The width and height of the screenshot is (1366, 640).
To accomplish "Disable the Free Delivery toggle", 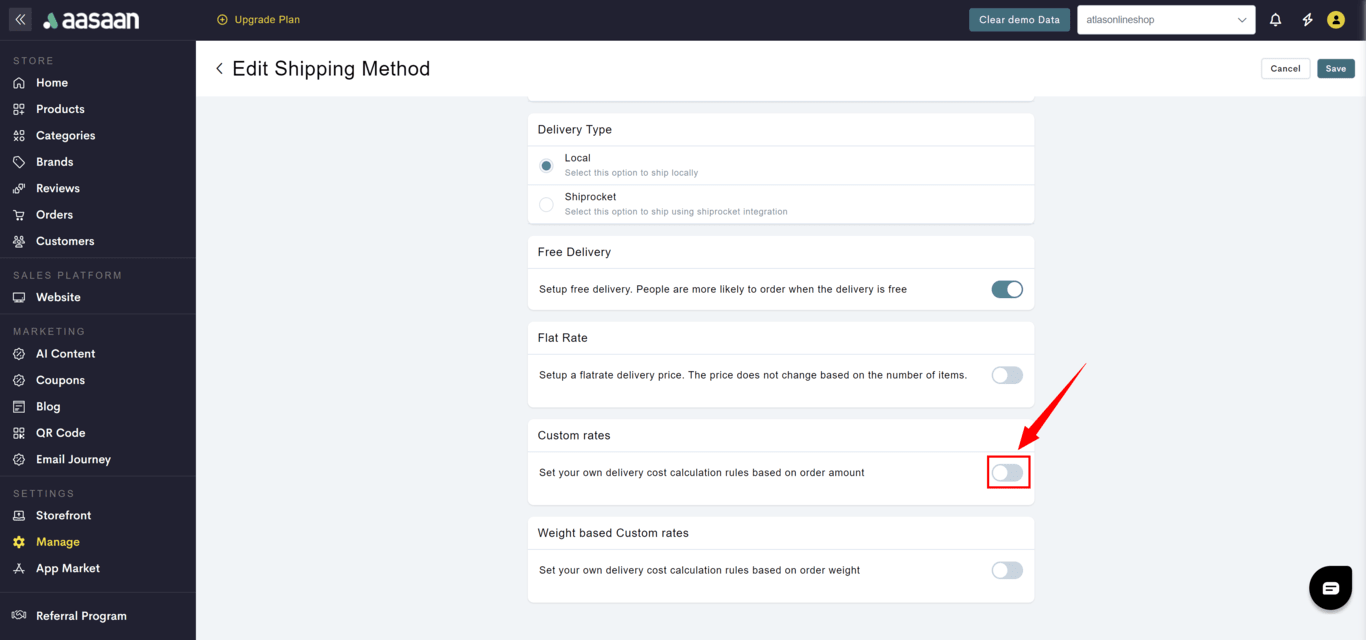I will coord(1007,289).
